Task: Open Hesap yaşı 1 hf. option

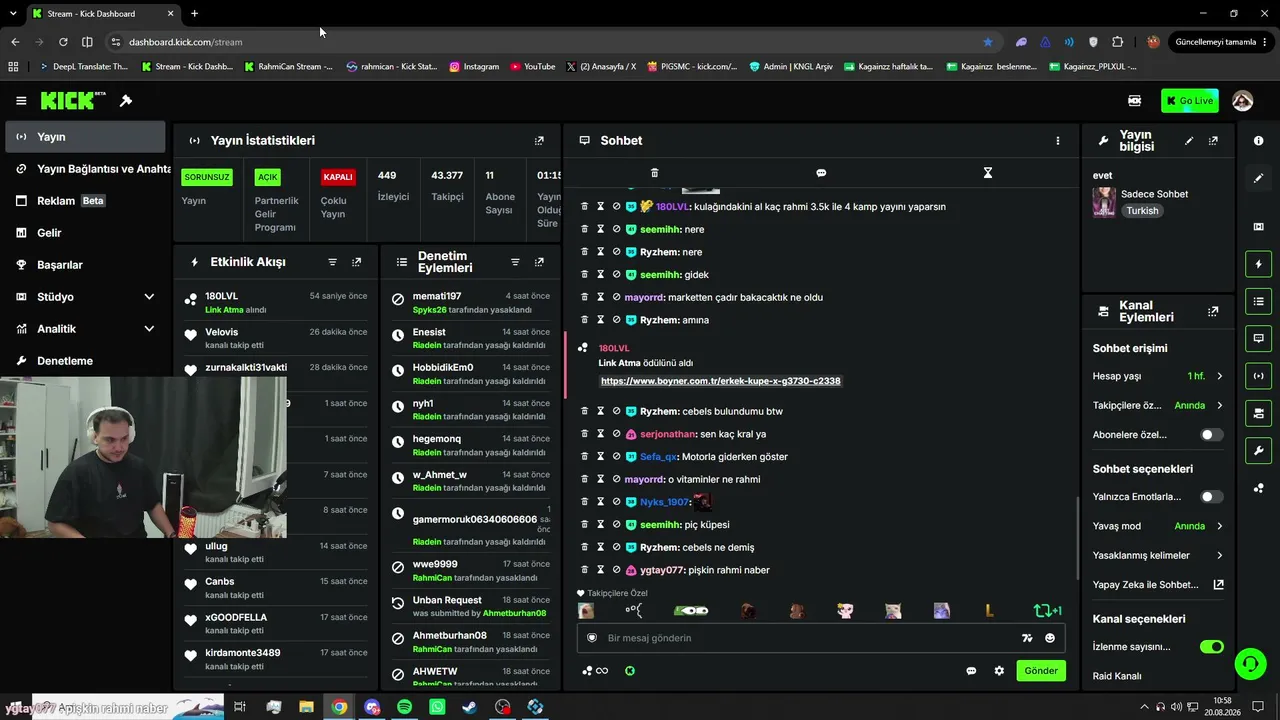Action: coord(1158,376)
